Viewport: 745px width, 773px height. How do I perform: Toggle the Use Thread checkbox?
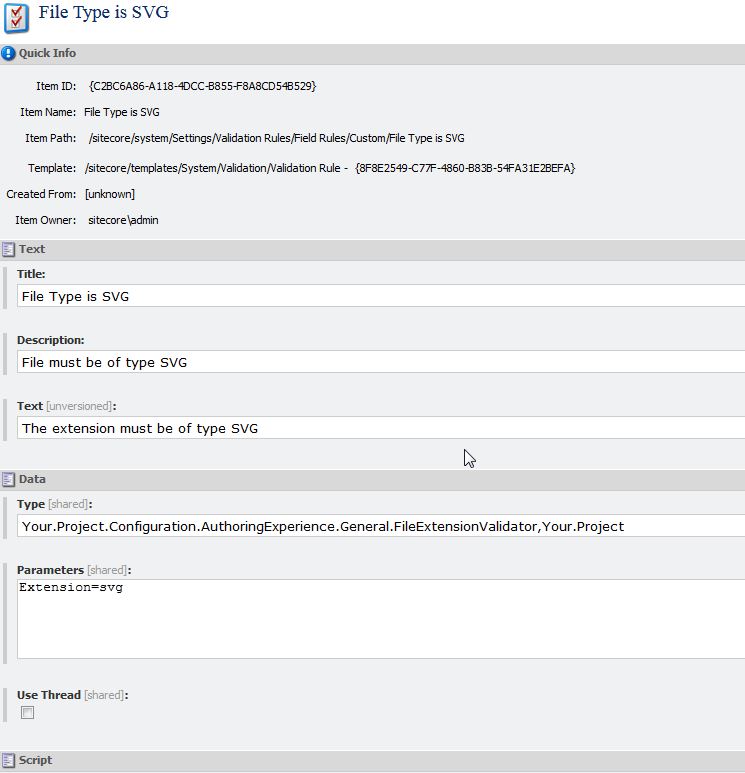28,712
